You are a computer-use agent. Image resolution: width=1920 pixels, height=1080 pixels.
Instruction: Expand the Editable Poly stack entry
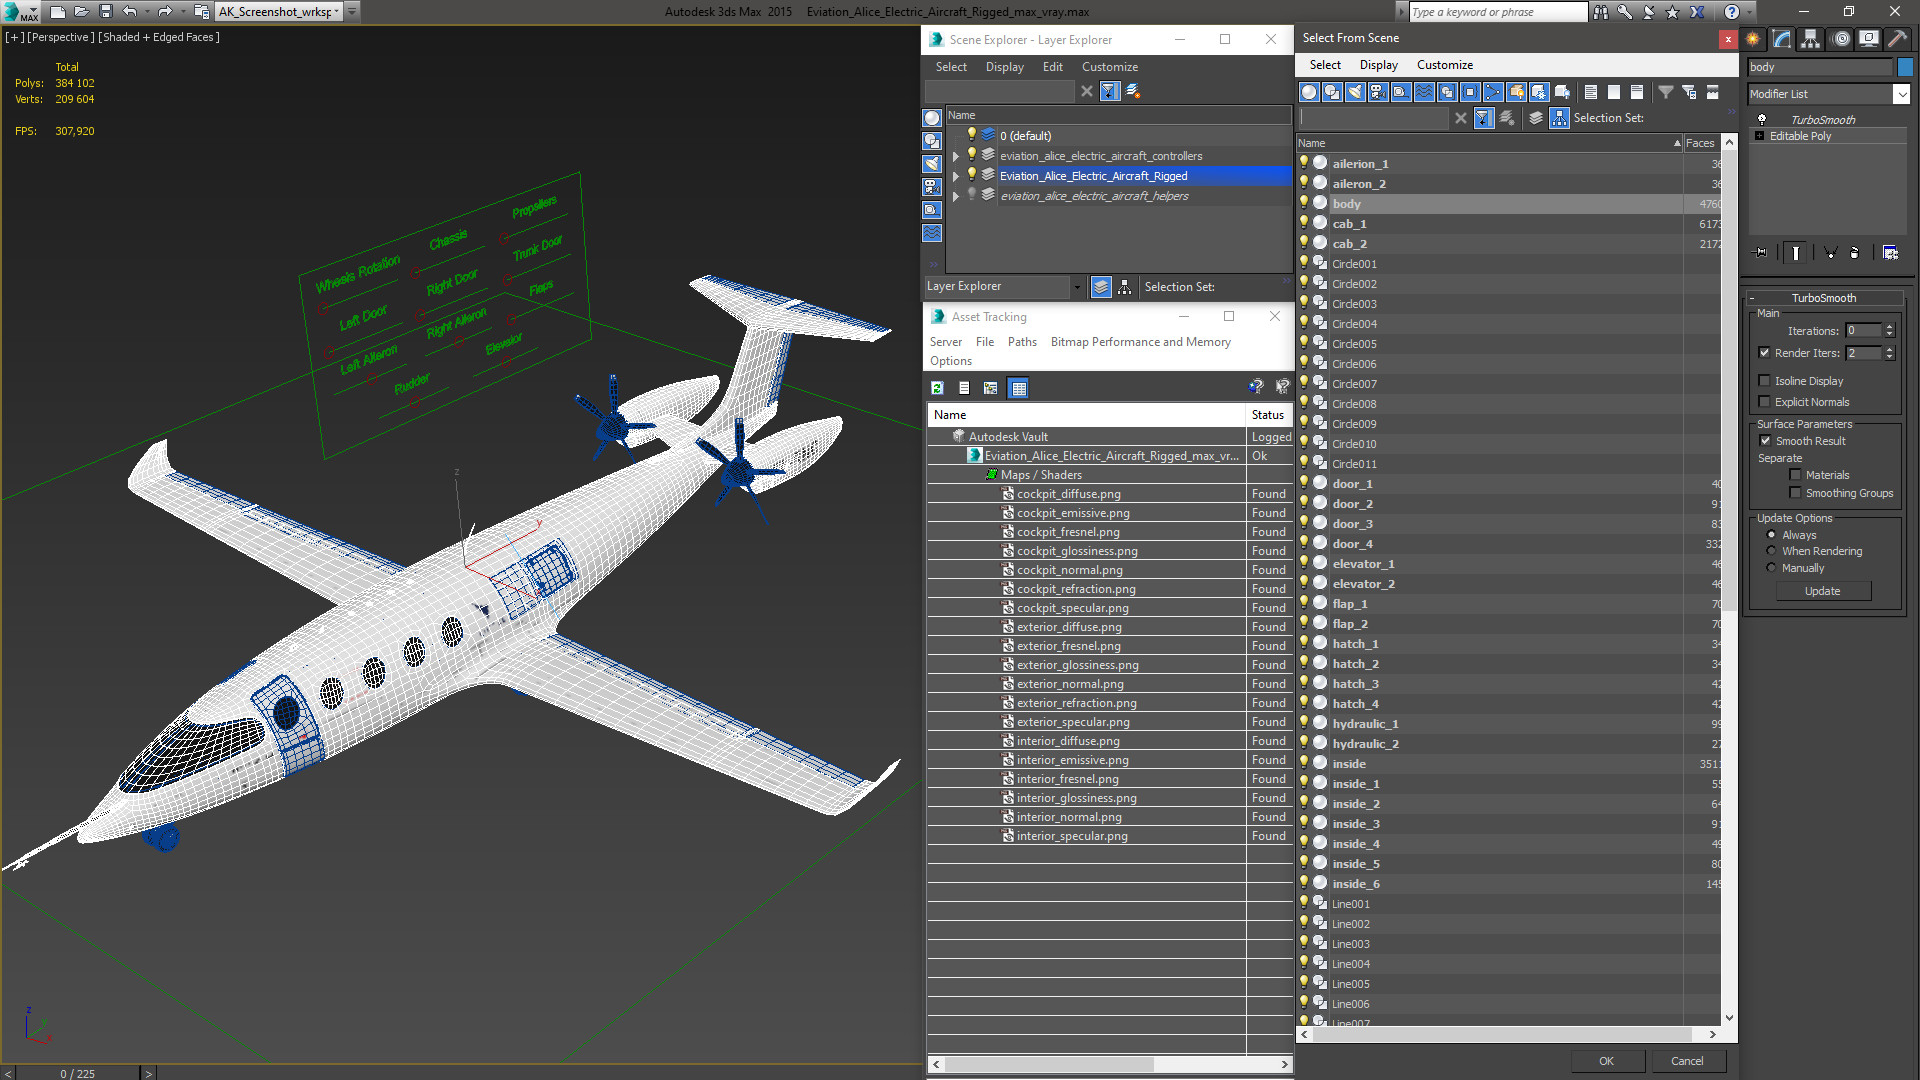coord(1759,136)
